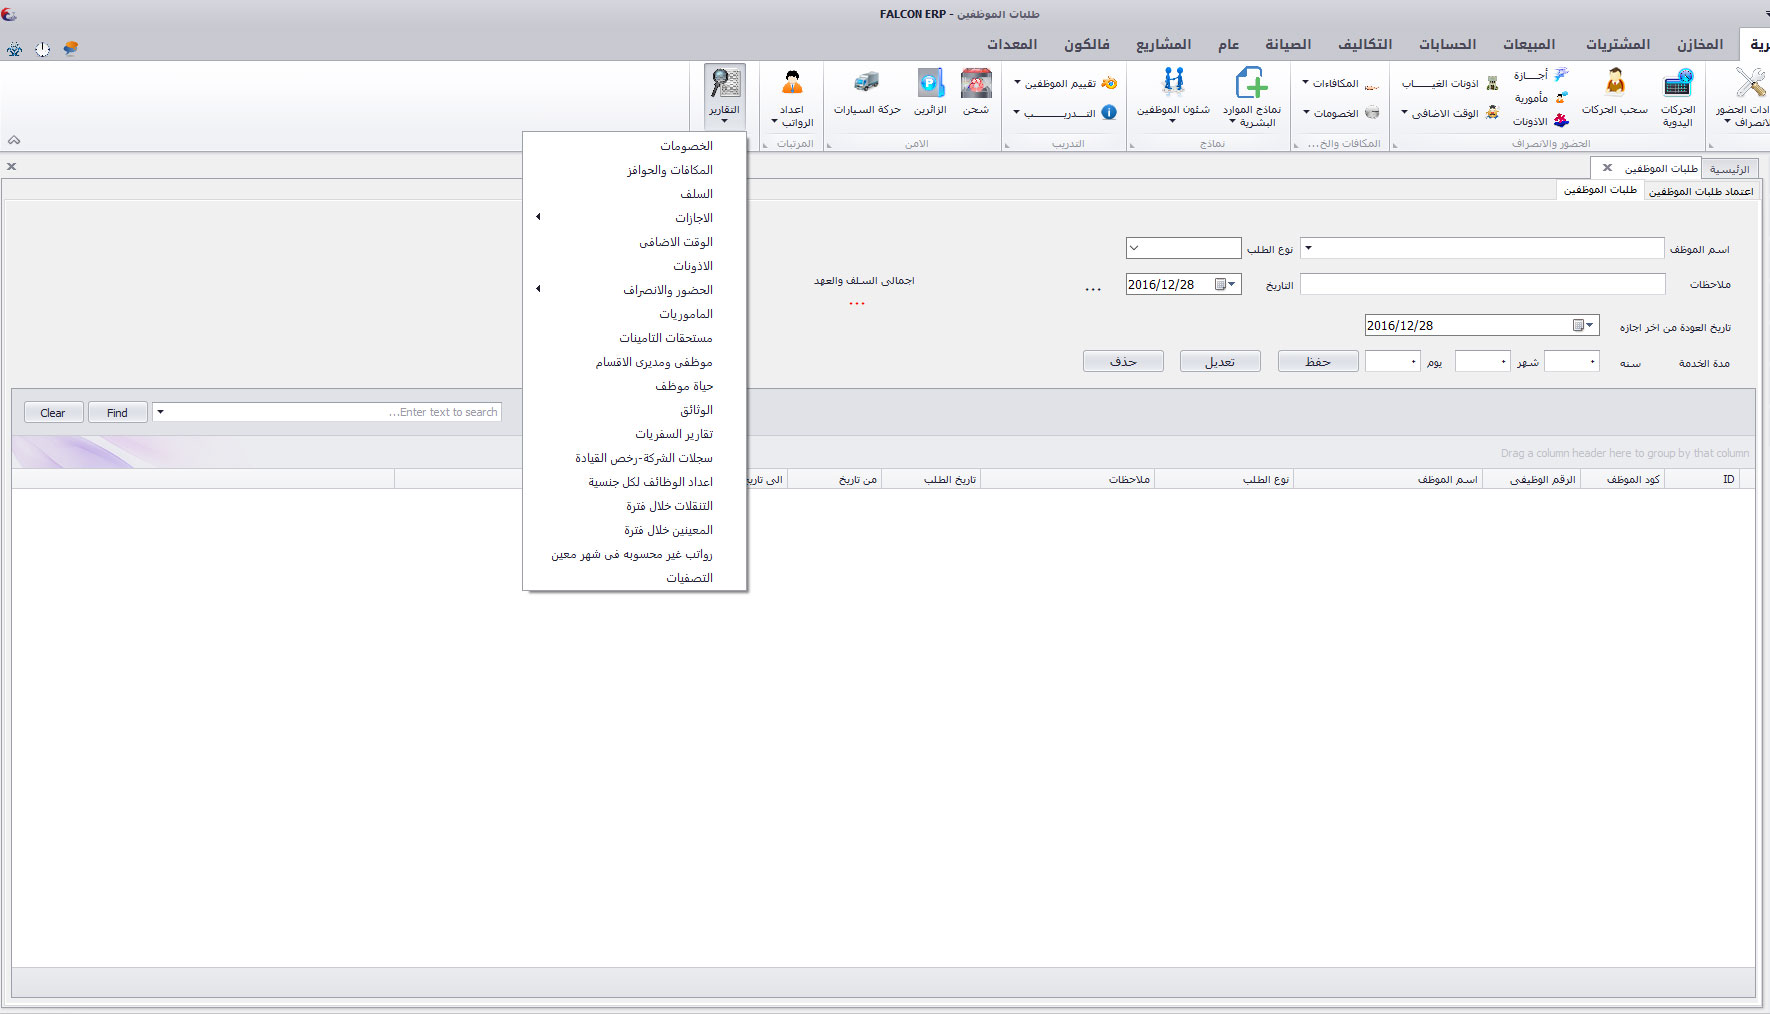Click the Find button
This screenshot has width=1770, height=1014.
pos(117,413)
